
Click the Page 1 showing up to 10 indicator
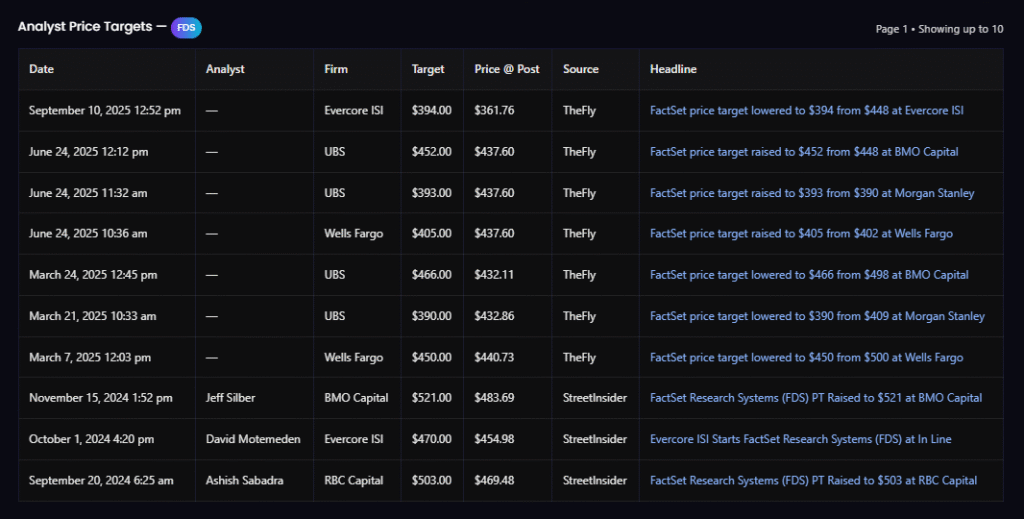[x=939, y=29]
